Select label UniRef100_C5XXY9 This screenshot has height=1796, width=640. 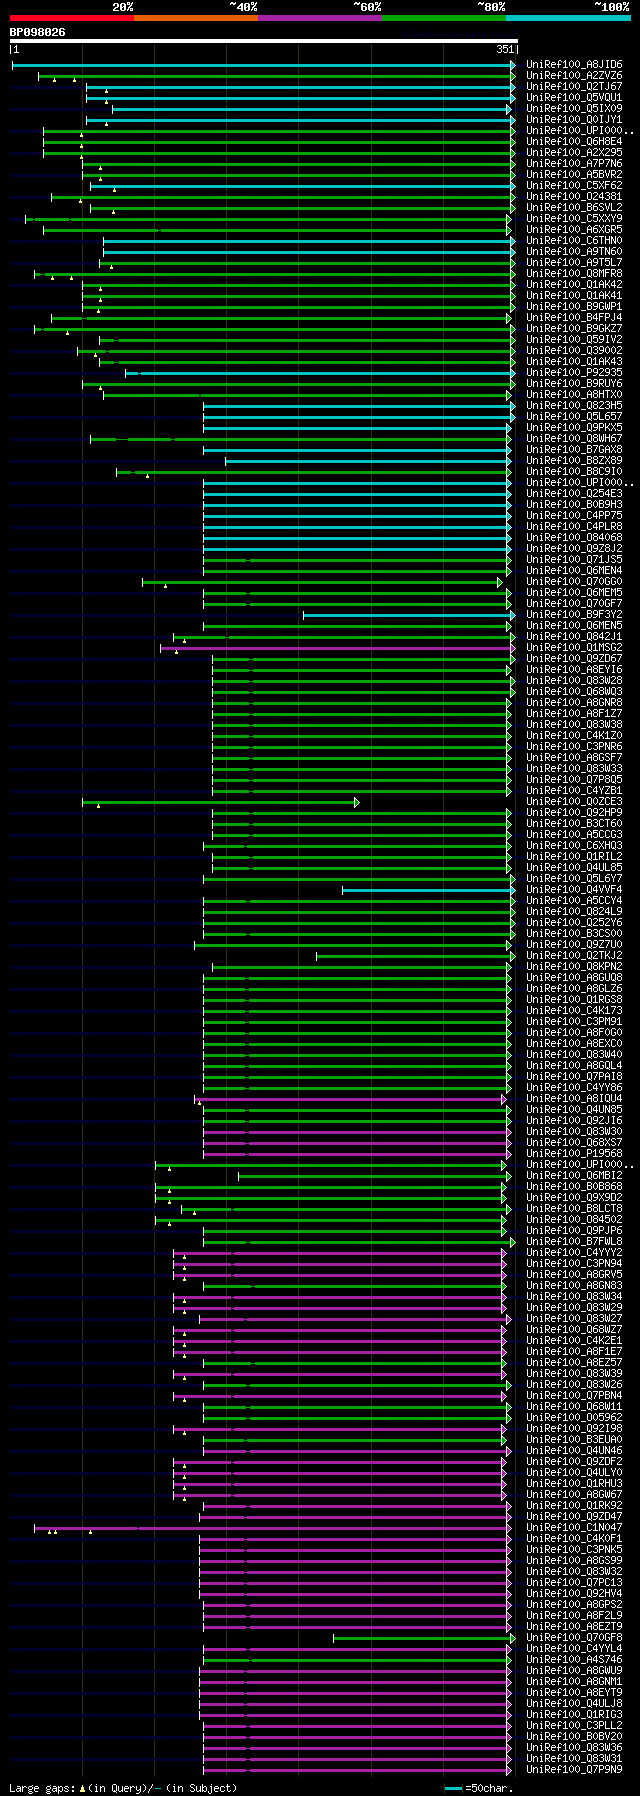click(574, 219)
